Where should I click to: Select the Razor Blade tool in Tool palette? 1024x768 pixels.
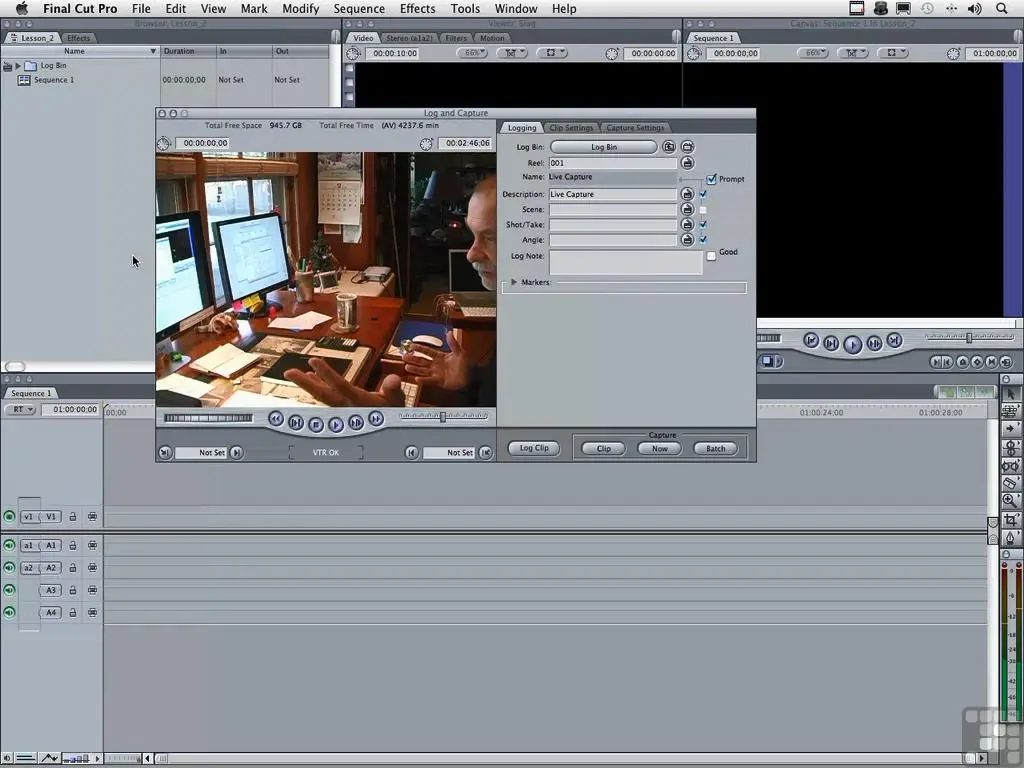[1011, 483]
